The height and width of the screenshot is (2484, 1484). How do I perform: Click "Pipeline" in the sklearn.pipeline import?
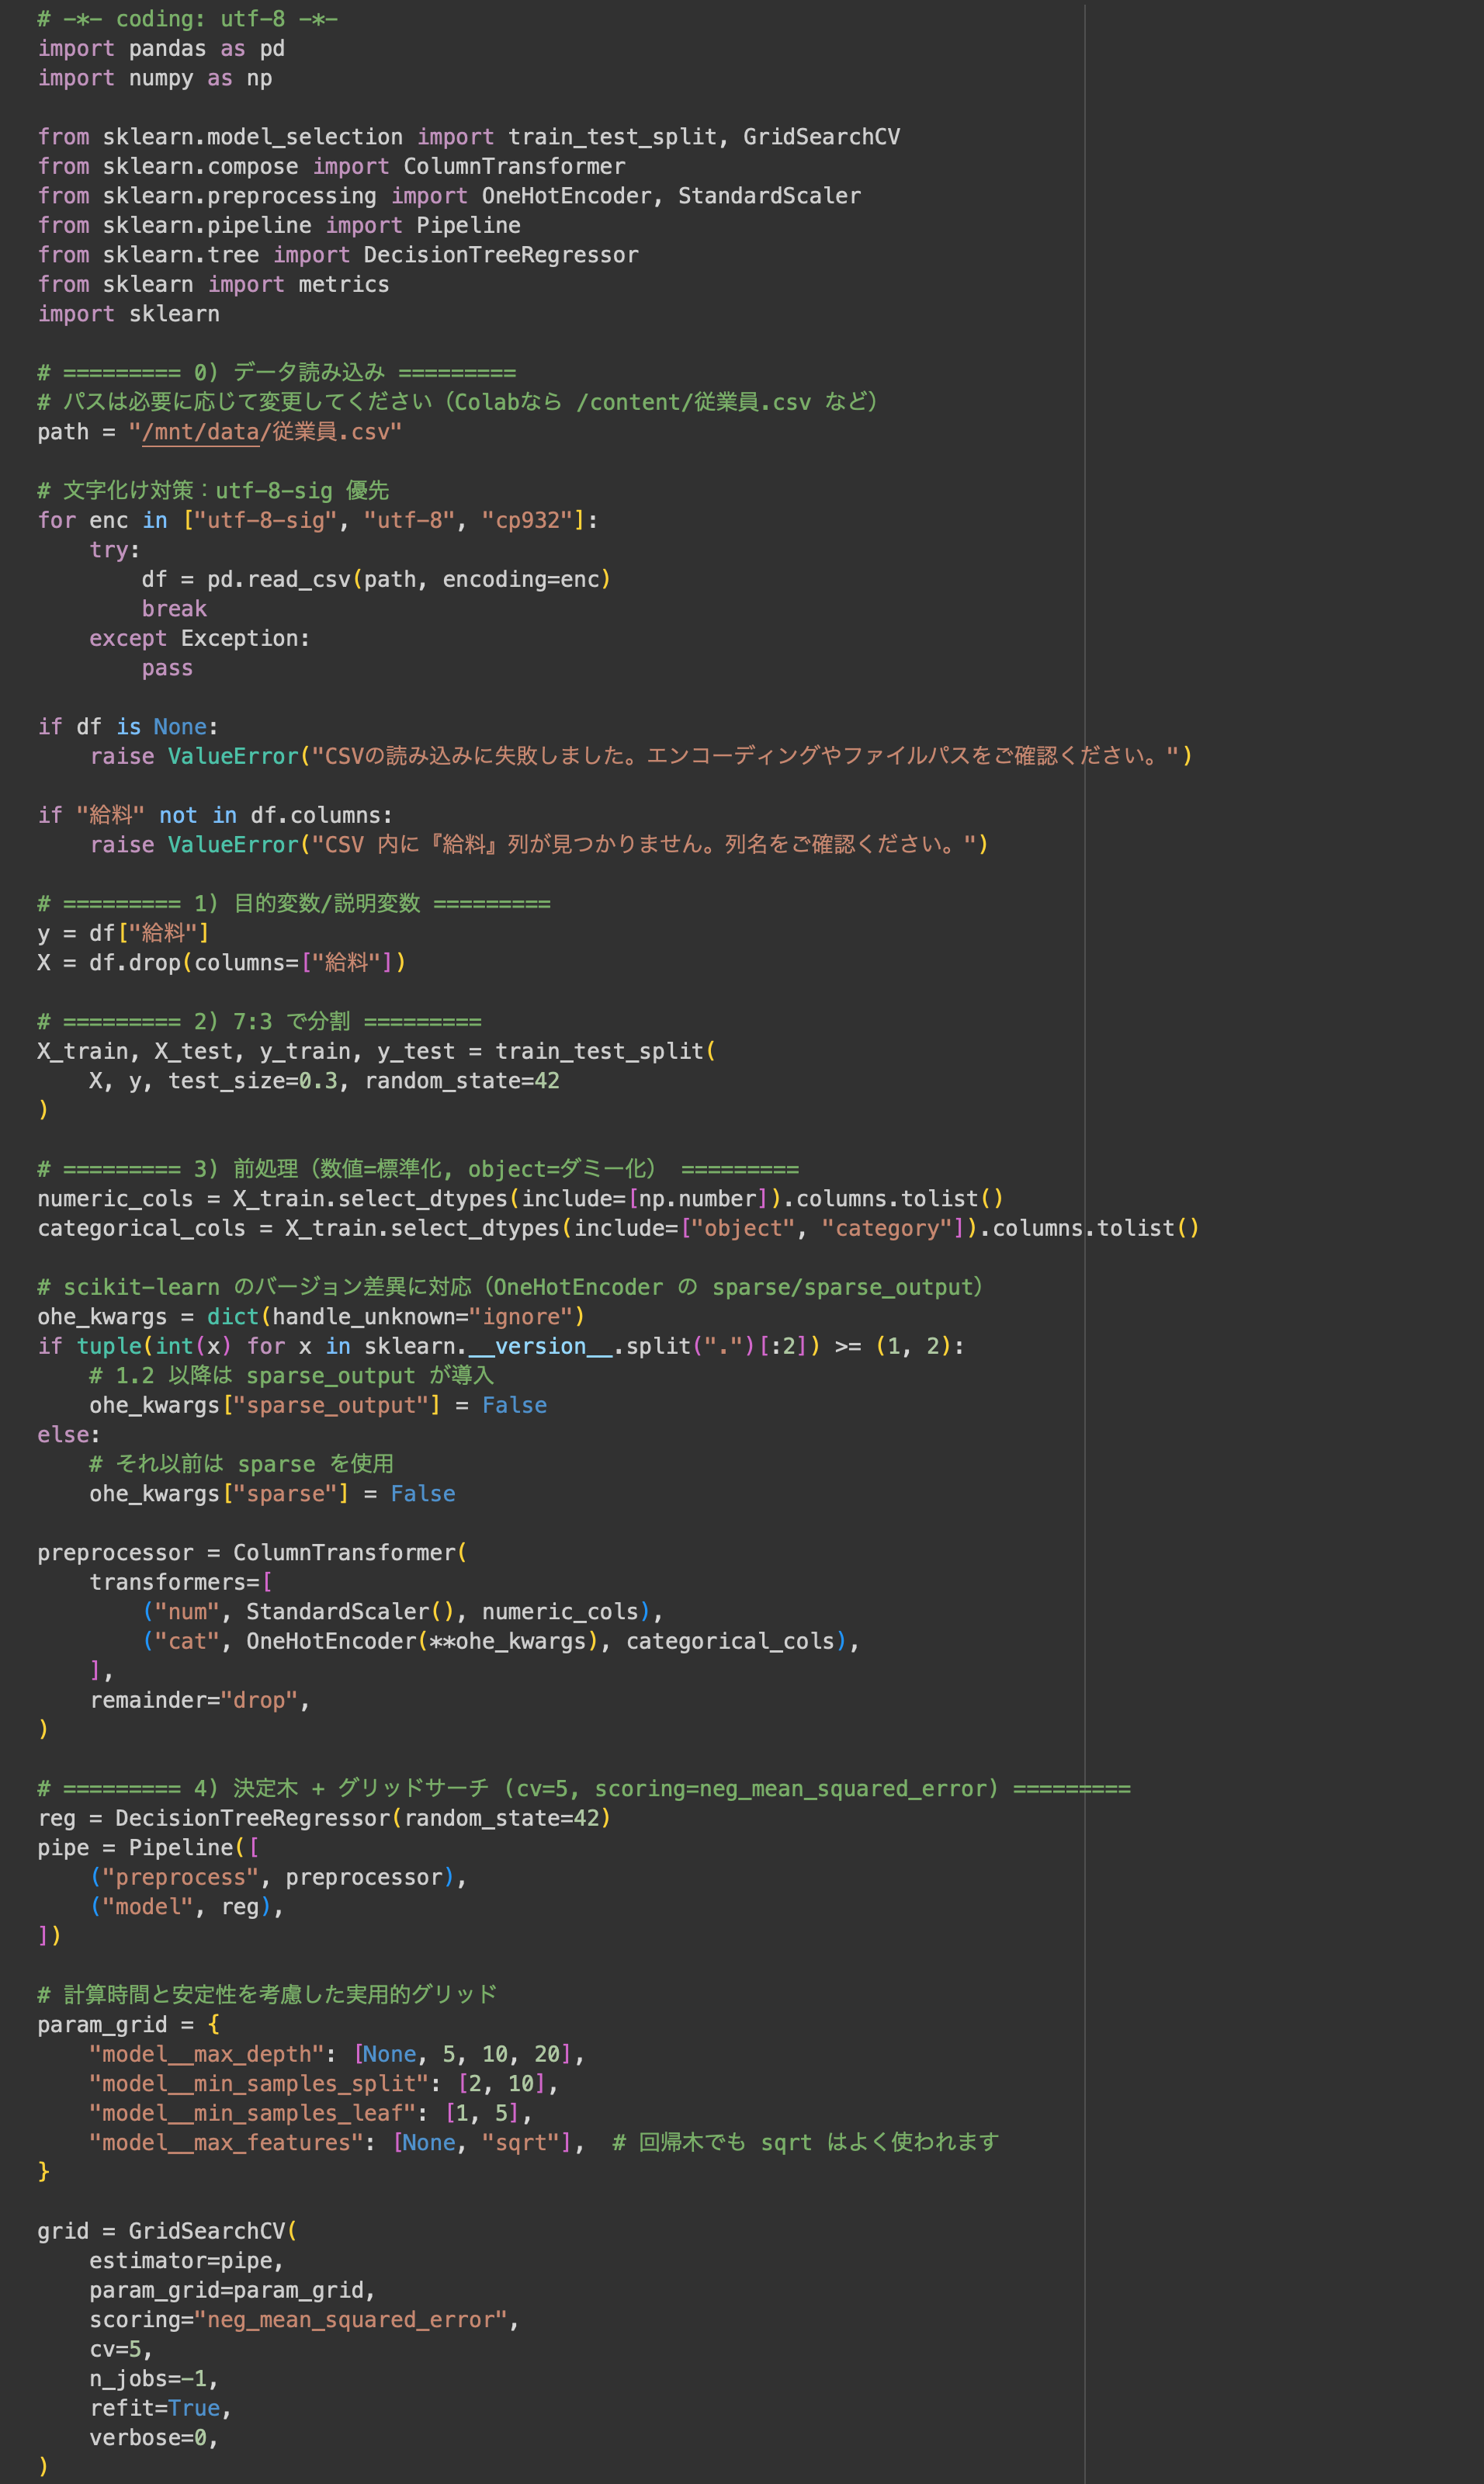468,225
